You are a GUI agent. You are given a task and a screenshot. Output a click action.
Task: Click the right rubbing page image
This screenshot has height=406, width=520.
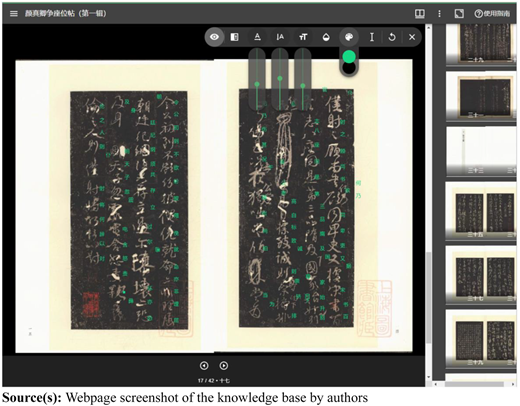coord(296,208)
